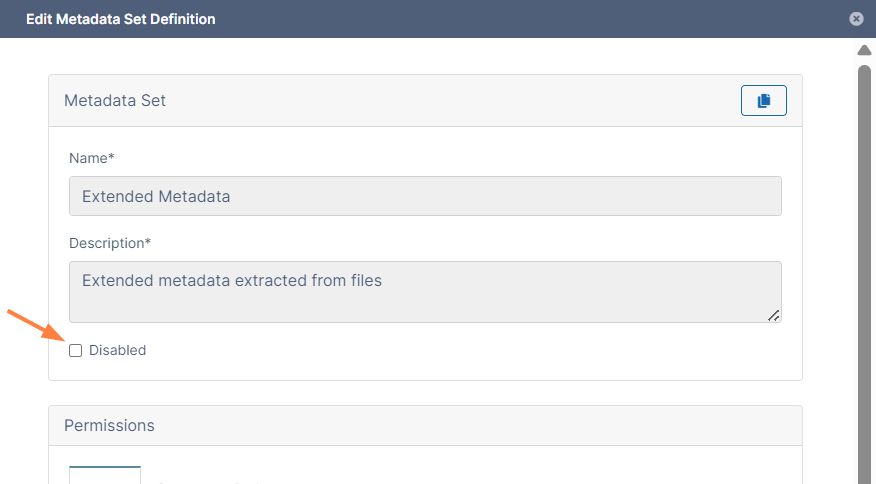The image size is (876, 484).
Task: Click the Extended Metadata text in Name
Action: (x=156, y=196)
